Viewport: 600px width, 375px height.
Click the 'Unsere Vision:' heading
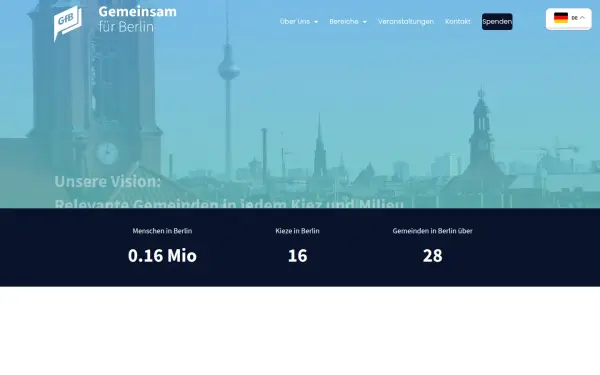tap(108, 181)
